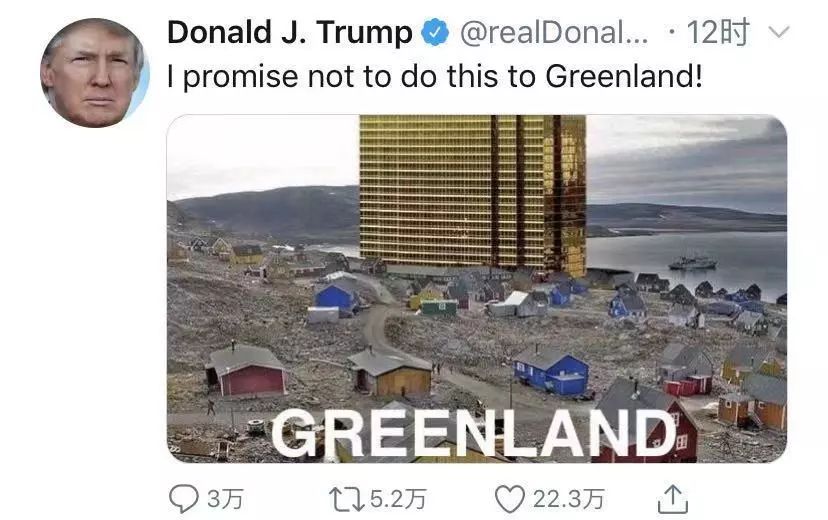Open the share menu via the upload arrow icon

(672, 499)
